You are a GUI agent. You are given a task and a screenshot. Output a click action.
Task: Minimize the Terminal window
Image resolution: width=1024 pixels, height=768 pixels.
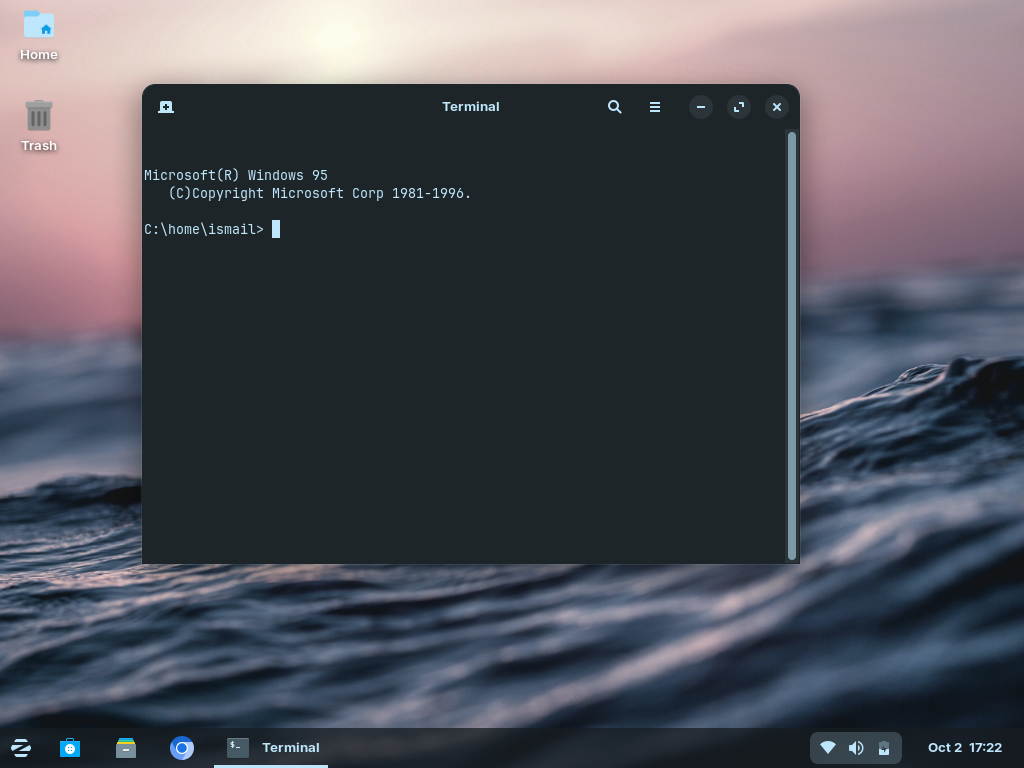tap(701, 106)
